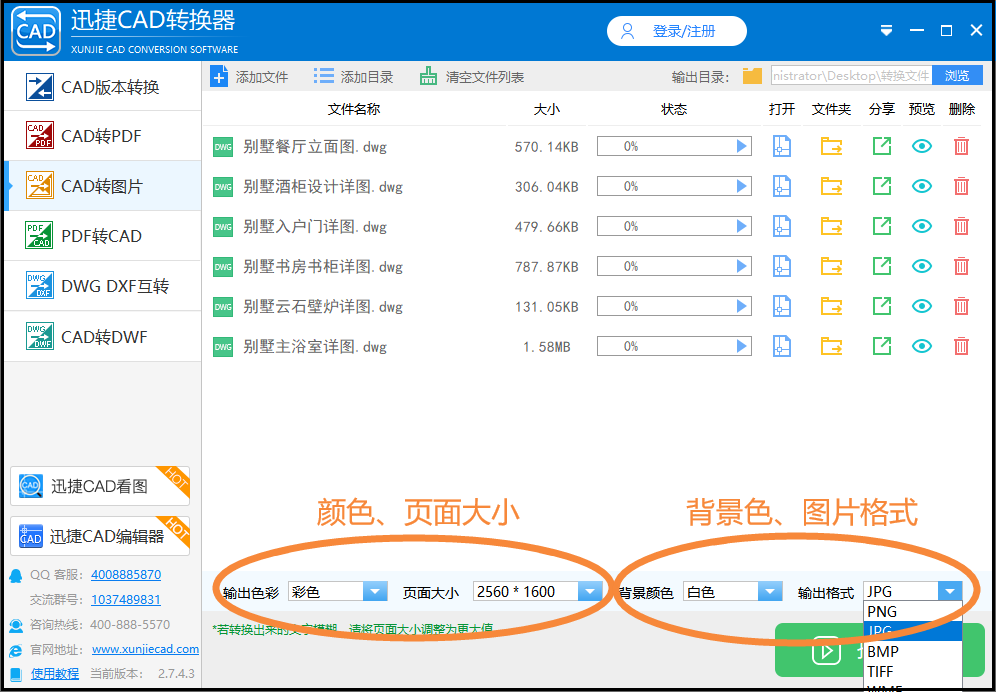Preview 别墅主浴室详图.dwg with eye icon
996x692 pixels.
click(922, 346)
